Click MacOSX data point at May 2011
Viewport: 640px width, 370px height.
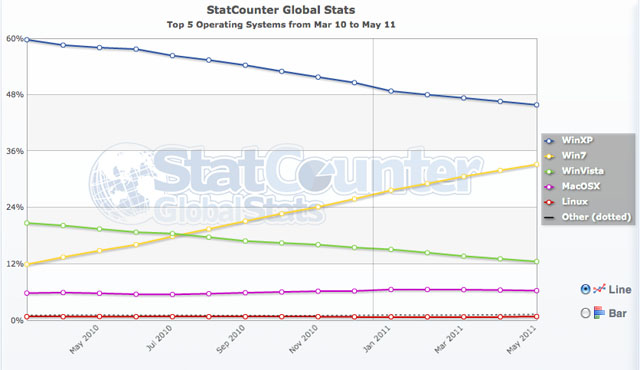pos(536,290)
